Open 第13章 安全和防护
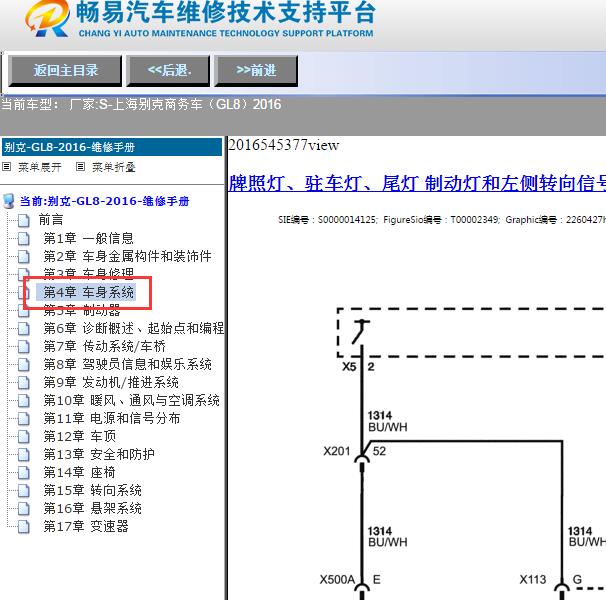The image size is (606, 600). coord(99,454)
